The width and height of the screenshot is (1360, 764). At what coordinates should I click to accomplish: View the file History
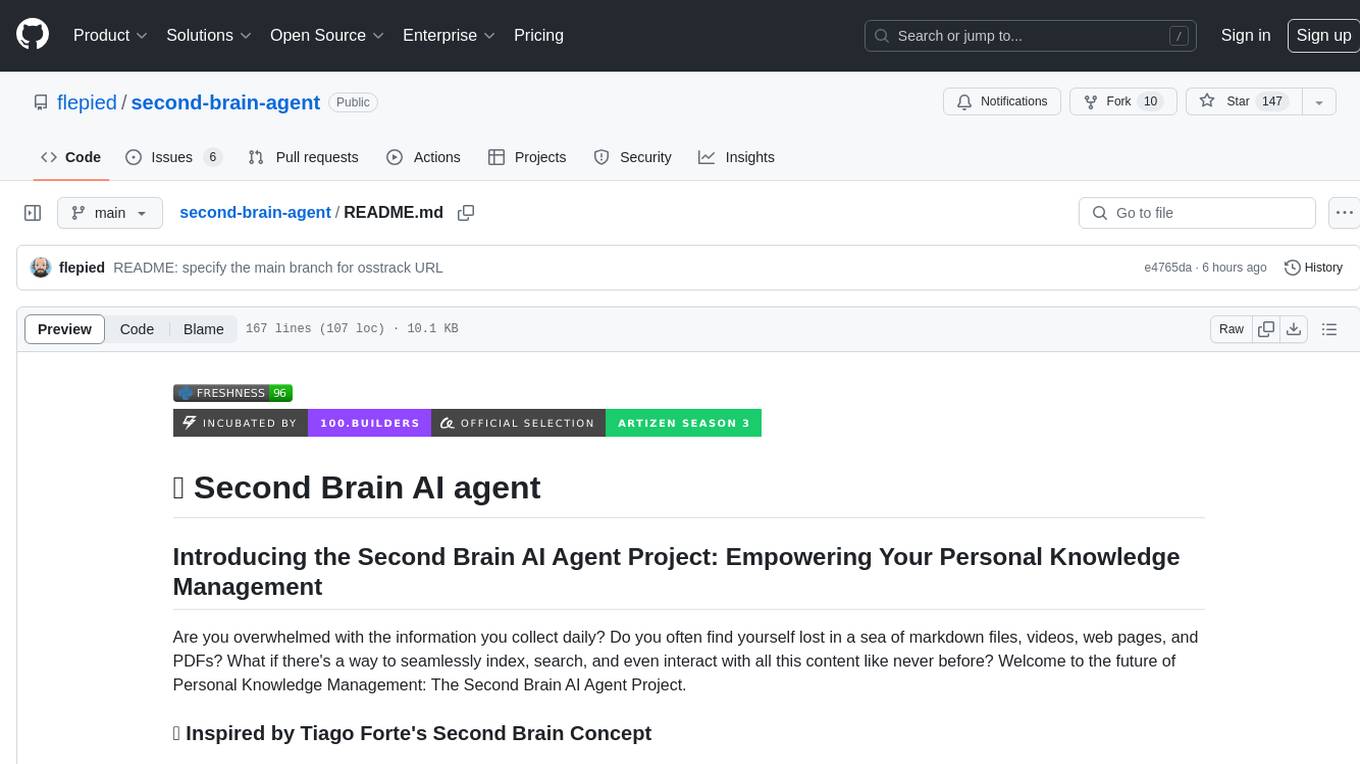pyautogui.click(x=1313, y=267)
